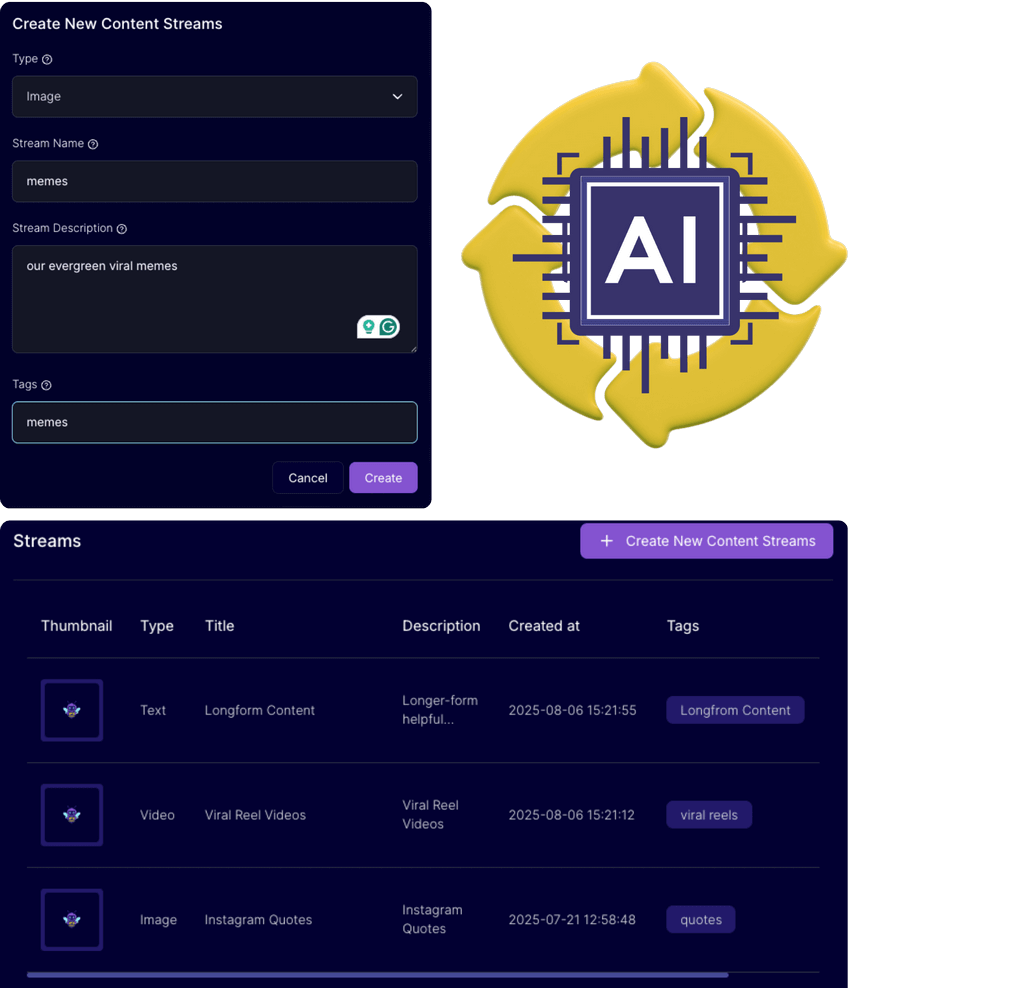Click the Create New Content Streams button
This screenshot has width=1024, height=988.
[706, 541]
